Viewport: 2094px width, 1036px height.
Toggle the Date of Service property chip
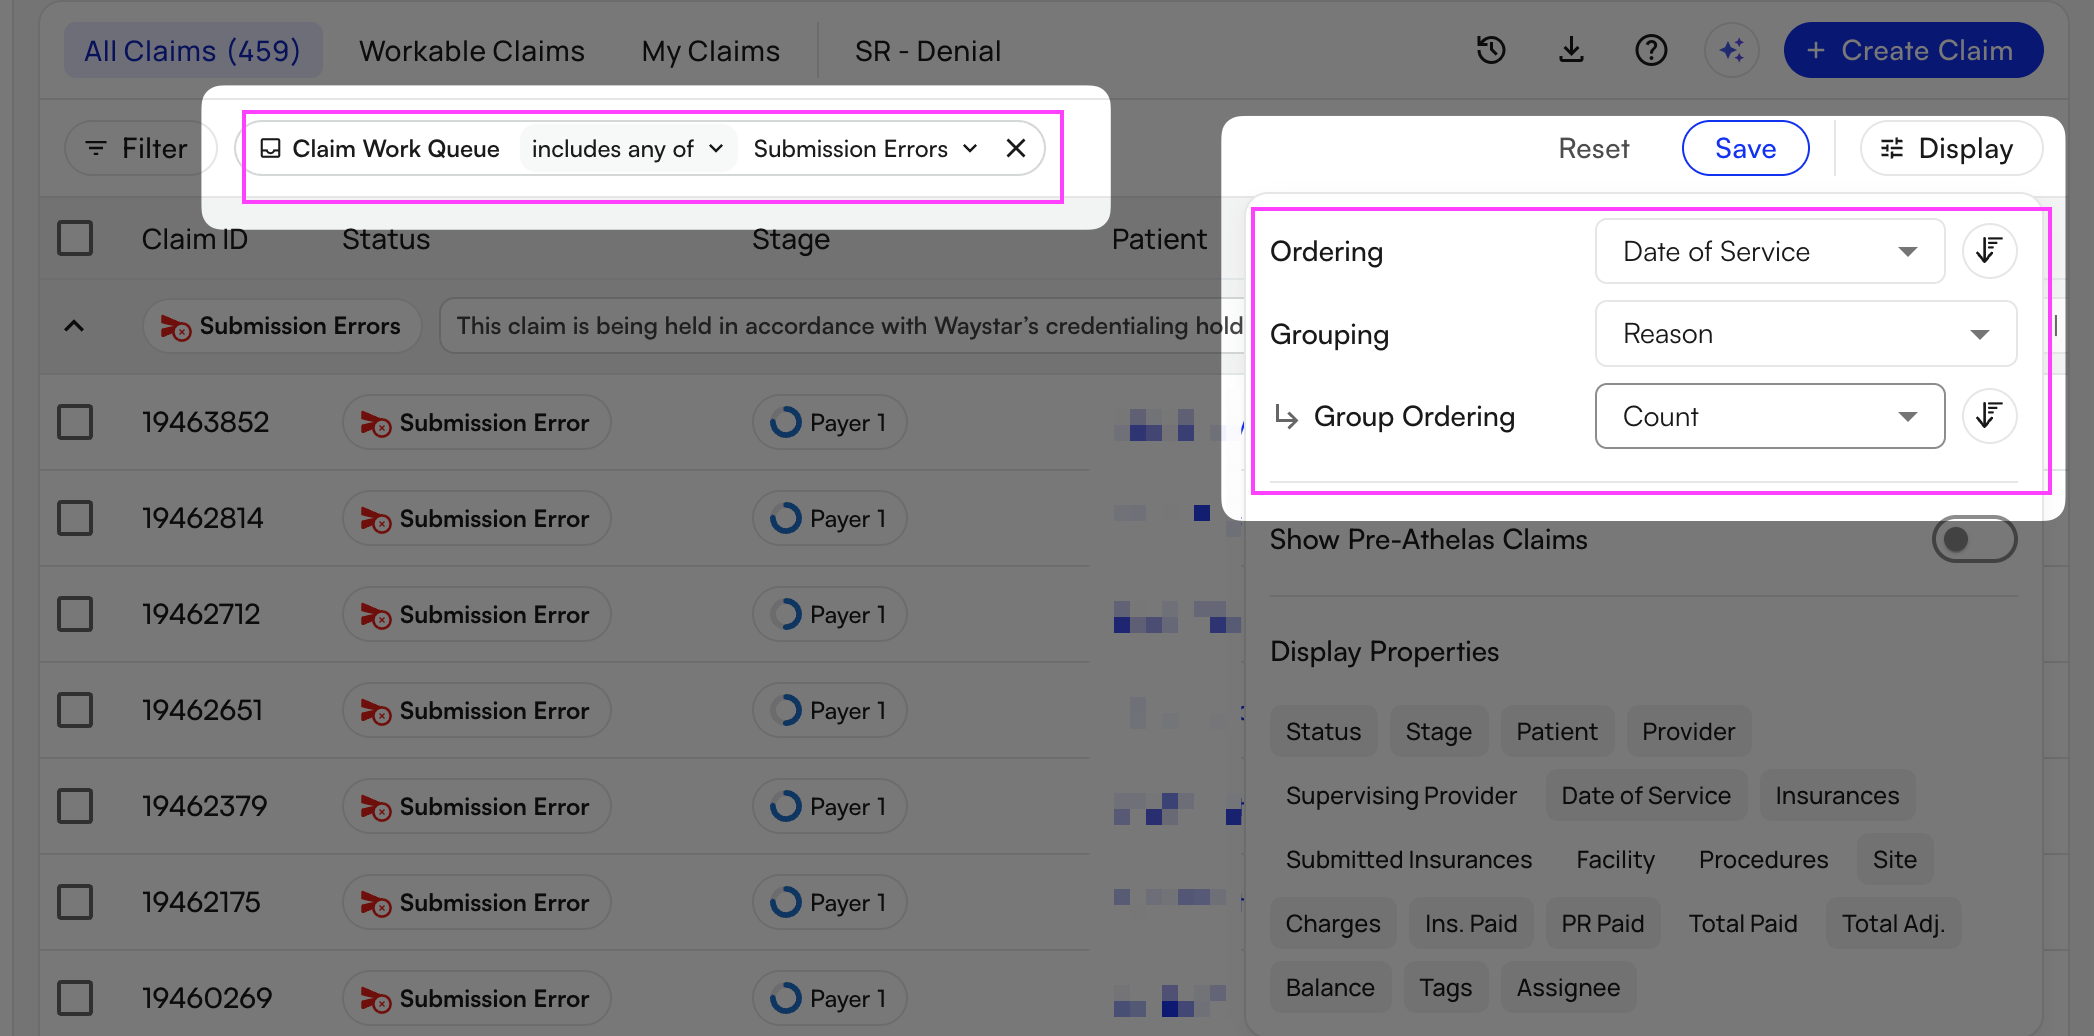click(x=1645, y=795)
